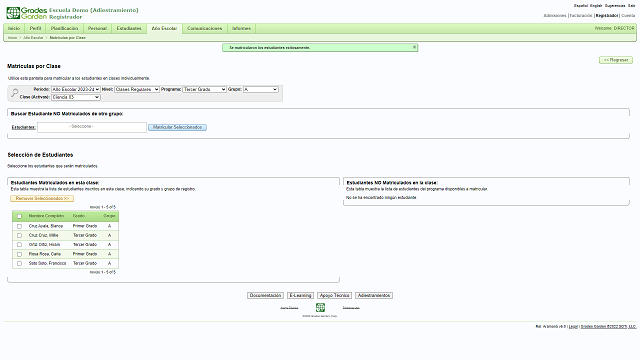Go to the Cuenta module

click(628, 16)
